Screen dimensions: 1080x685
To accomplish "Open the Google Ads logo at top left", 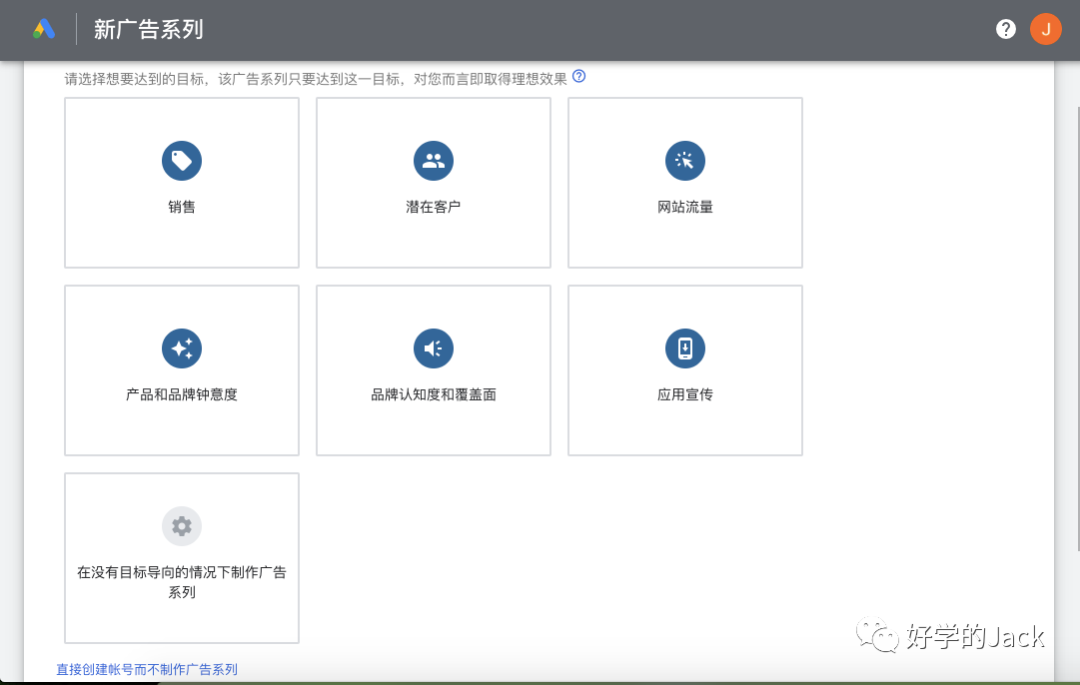I will coord(44,29).
